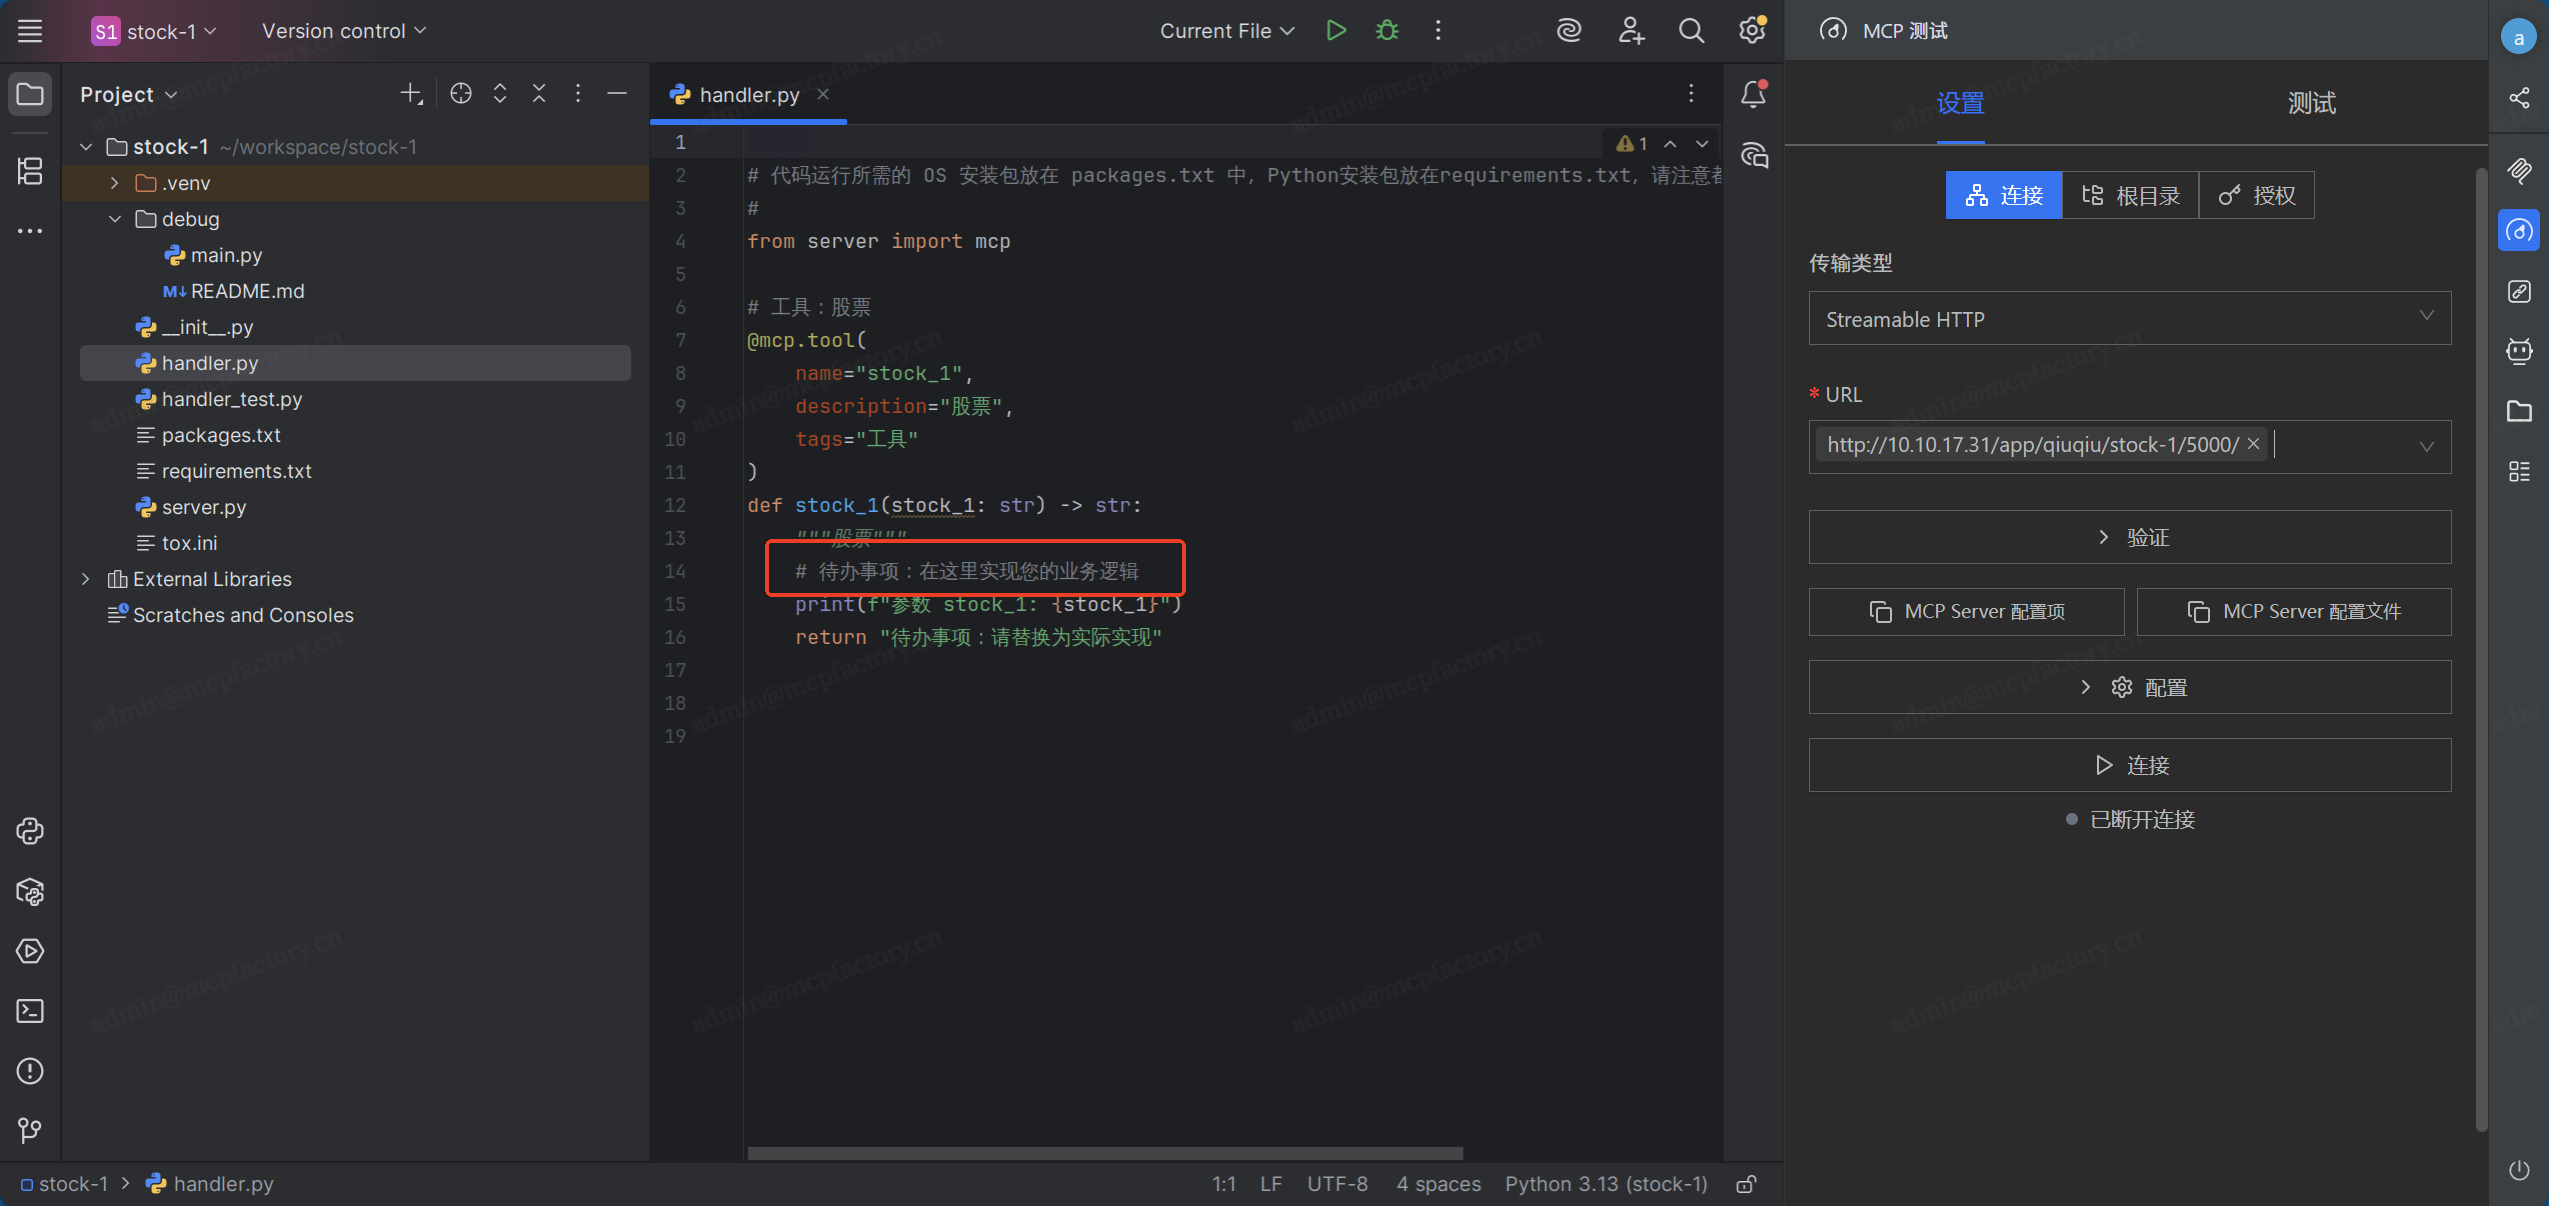Viewport: 2549px width, 1206px height.
Task: Open server.py in project tree
Action: pos(204,507)
